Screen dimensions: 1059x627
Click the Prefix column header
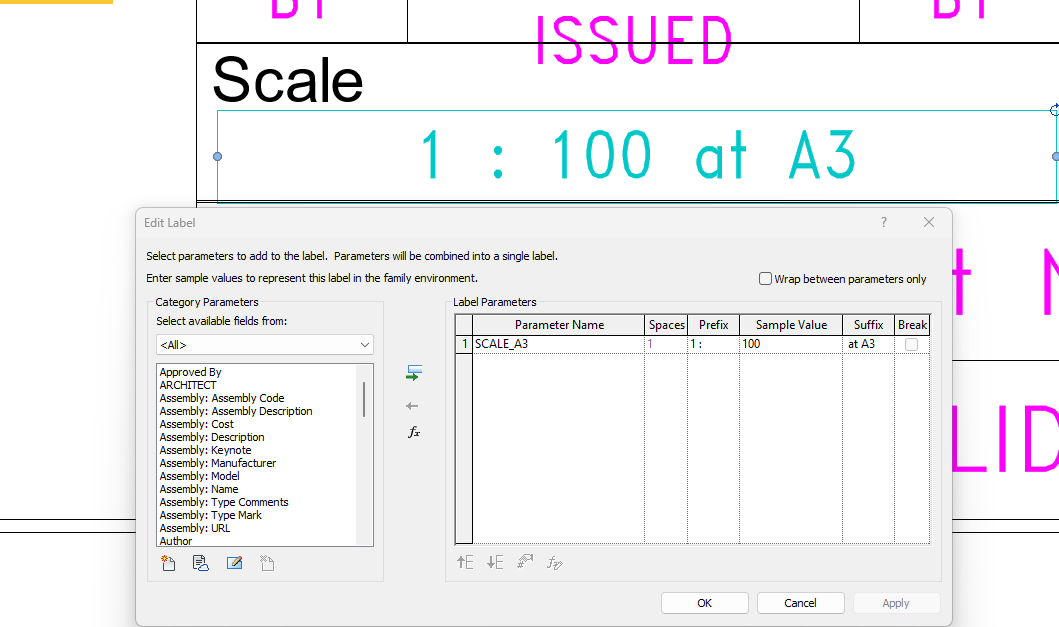click(713, 325)
